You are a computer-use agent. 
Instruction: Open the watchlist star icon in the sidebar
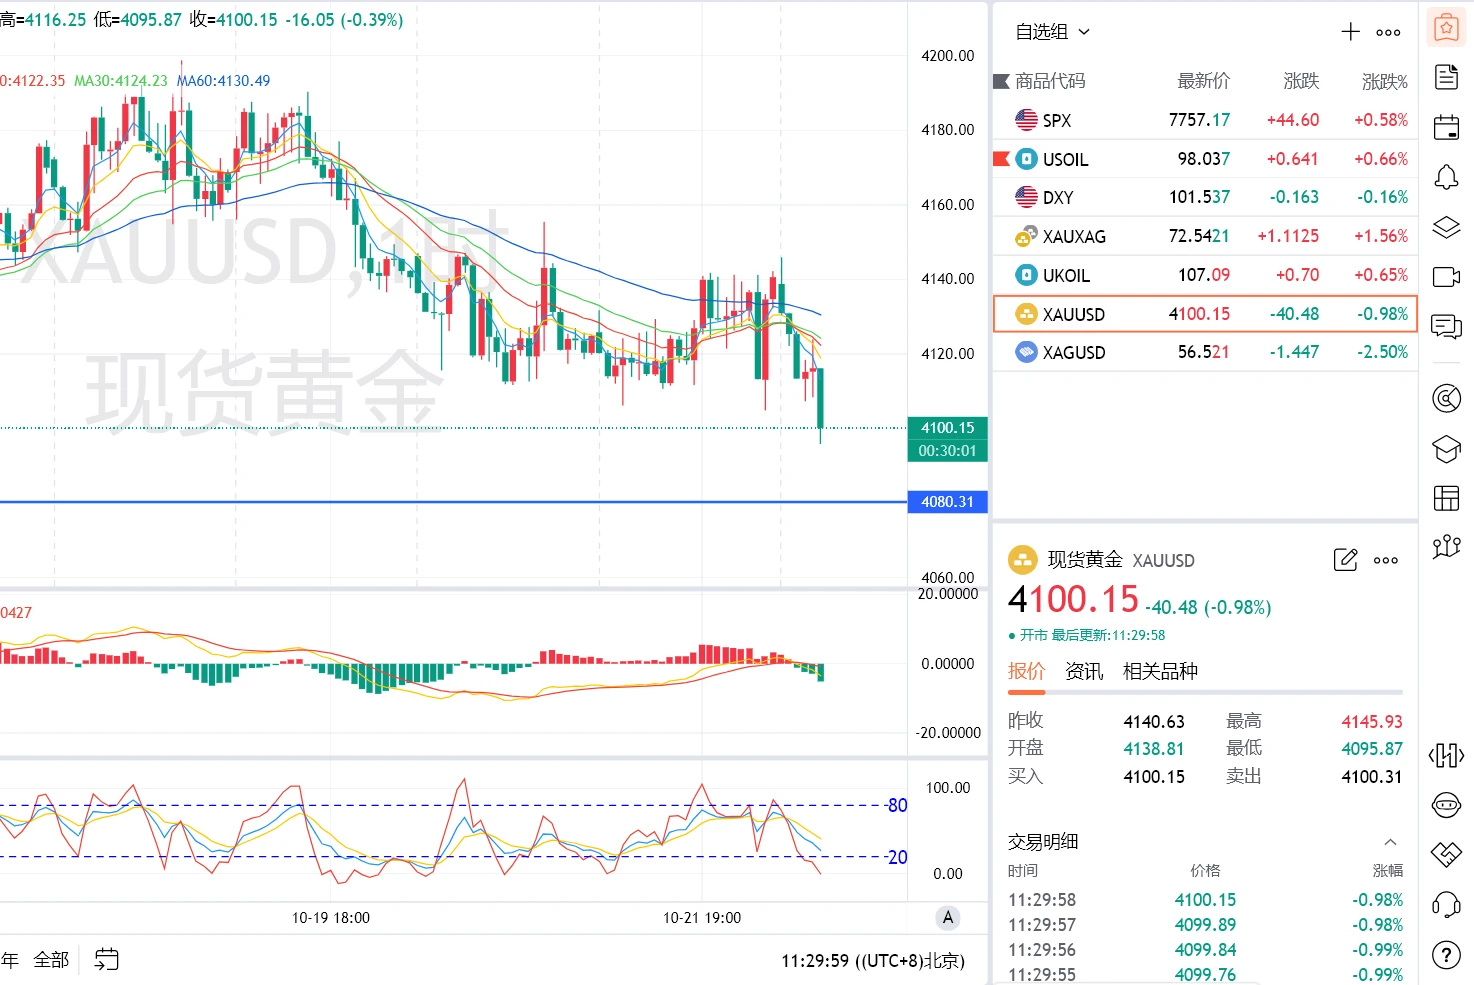(1446, 28)
